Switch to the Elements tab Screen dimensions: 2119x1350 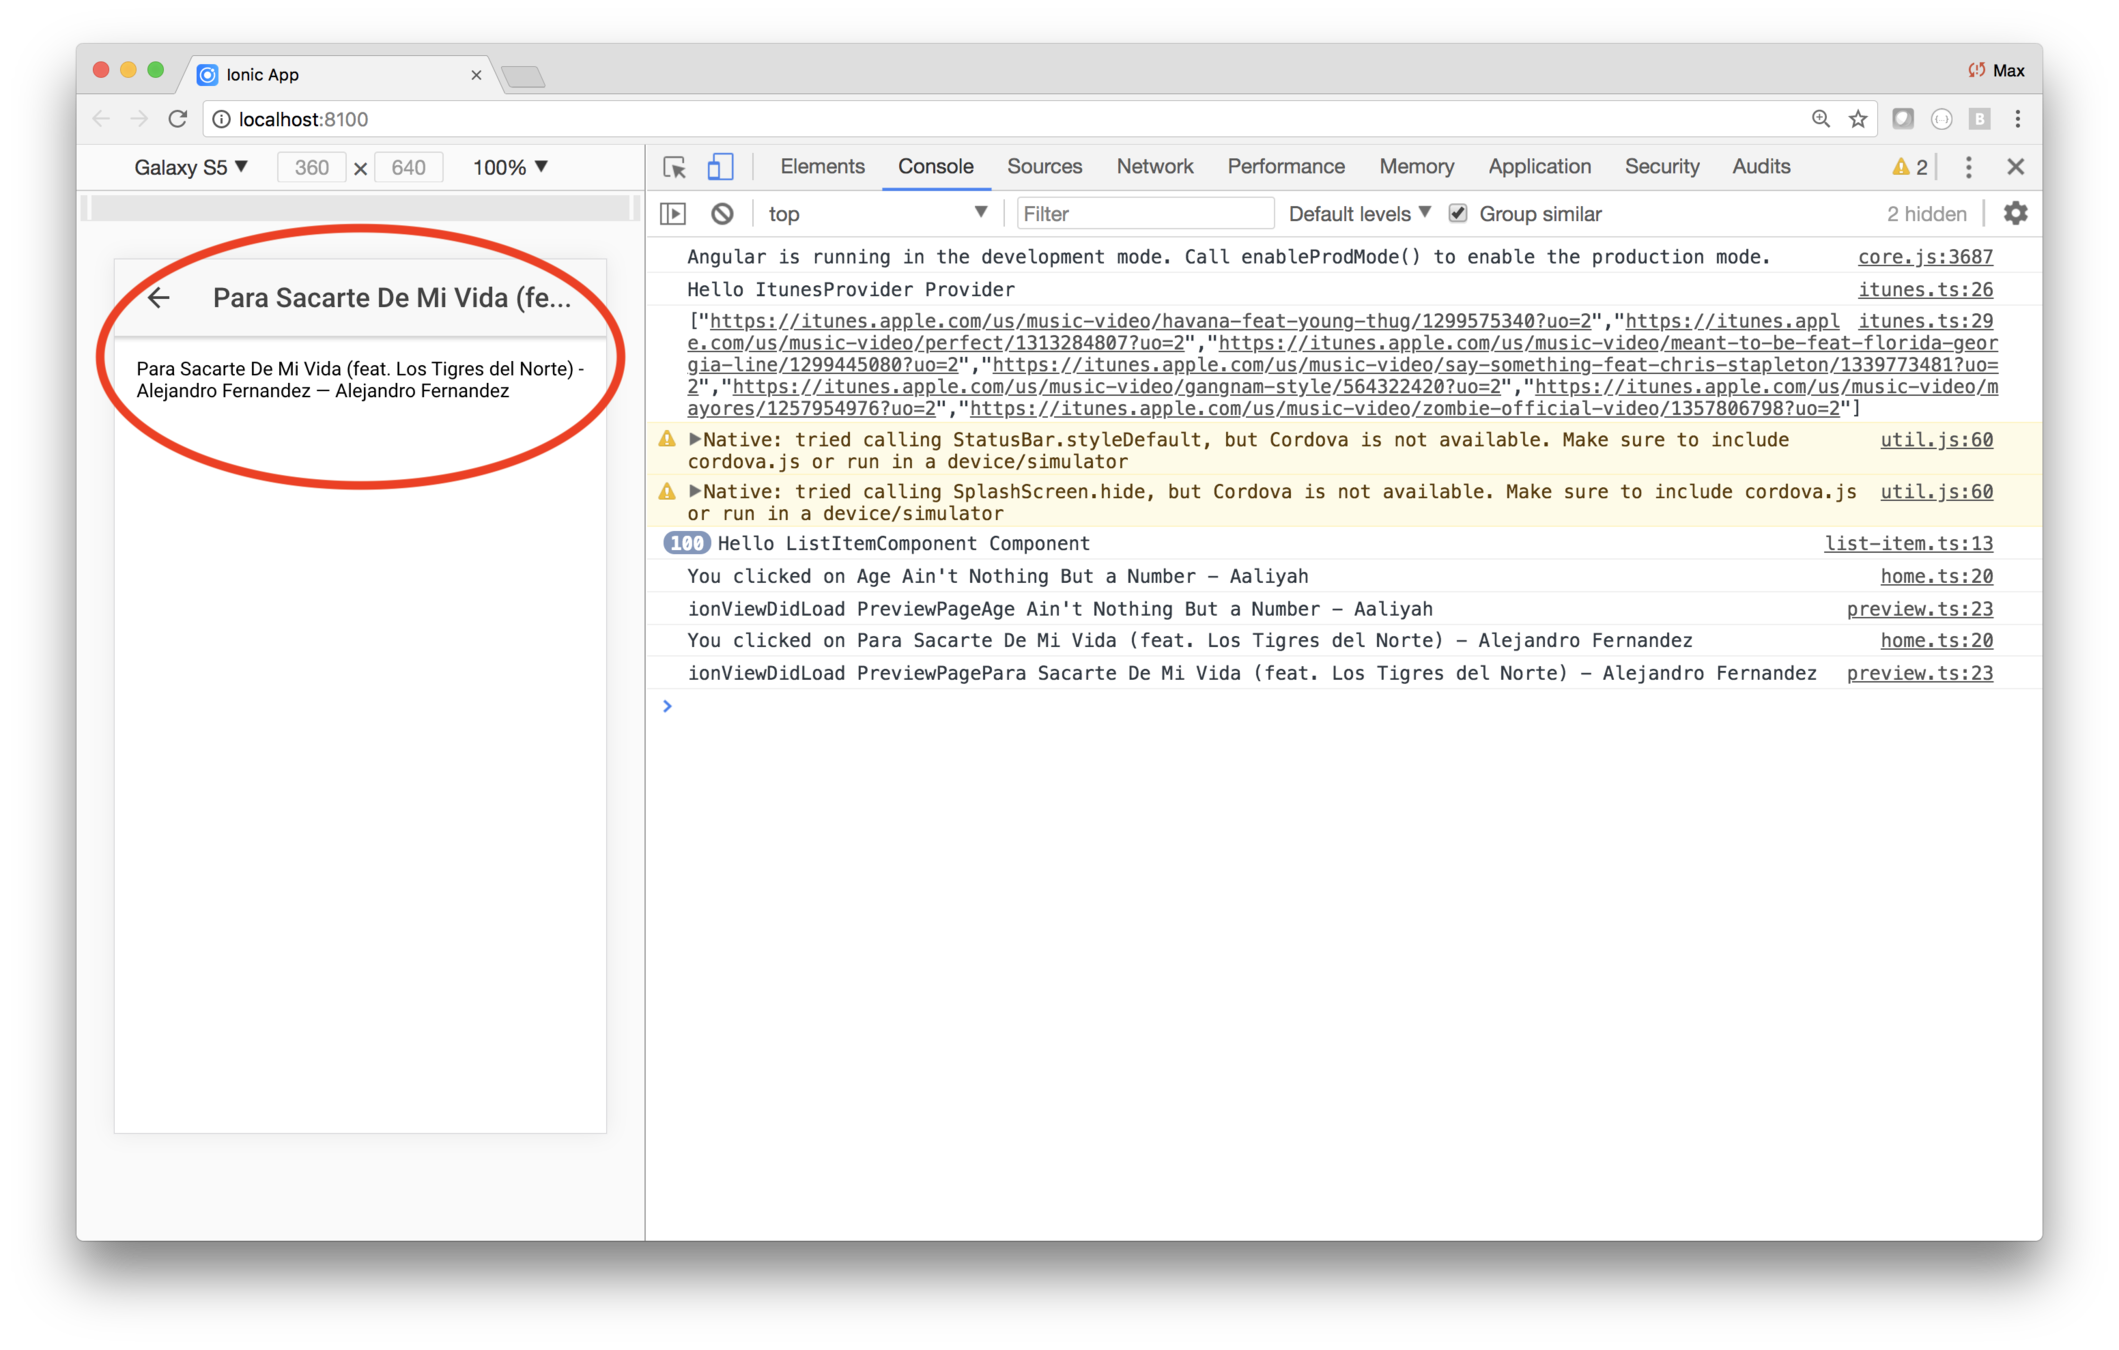pos(822,167)
